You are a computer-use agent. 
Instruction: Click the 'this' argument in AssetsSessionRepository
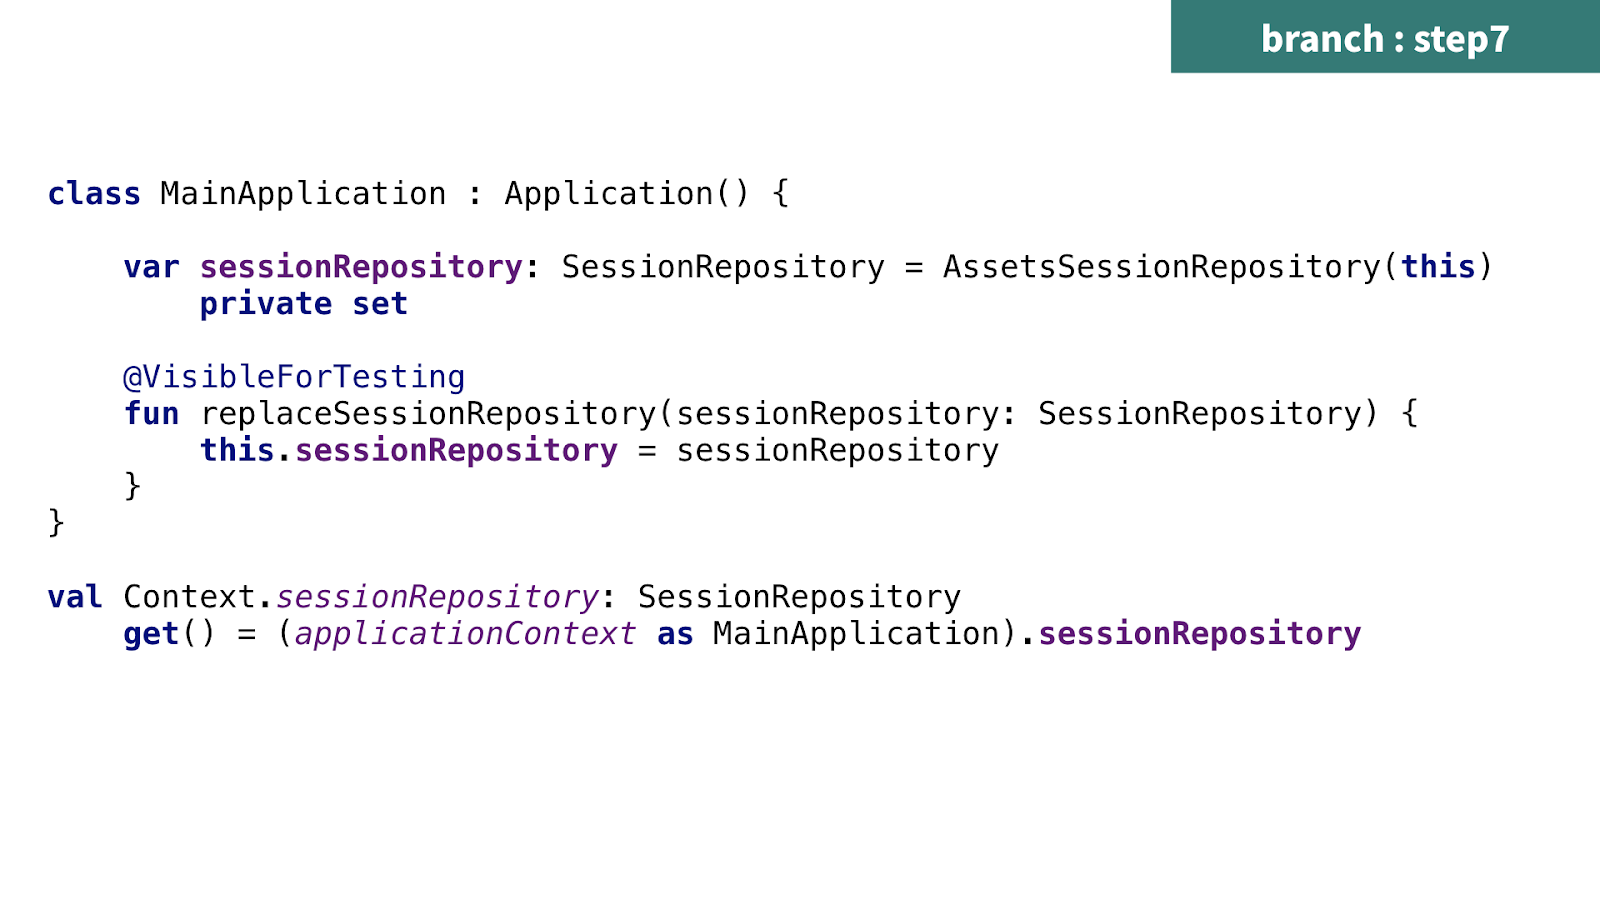click(x=1438, y=266)
